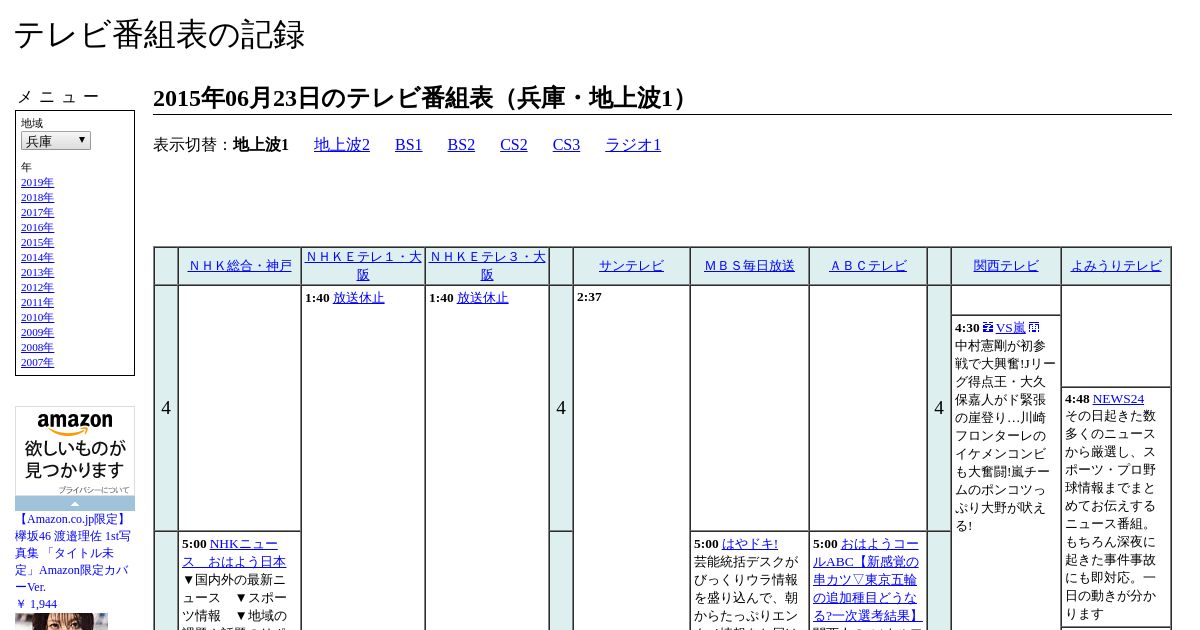Switch to the CS3 listings
The image size is (1200, 630).
tap(566, 145)
